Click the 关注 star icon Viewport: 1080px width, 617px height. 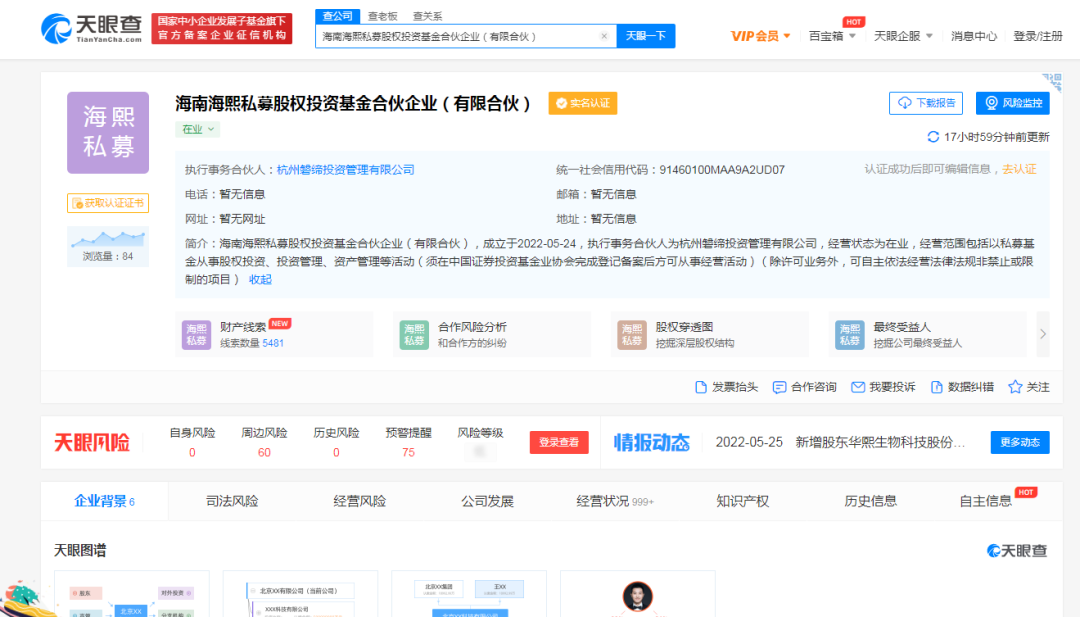(x=1015, y=387)
